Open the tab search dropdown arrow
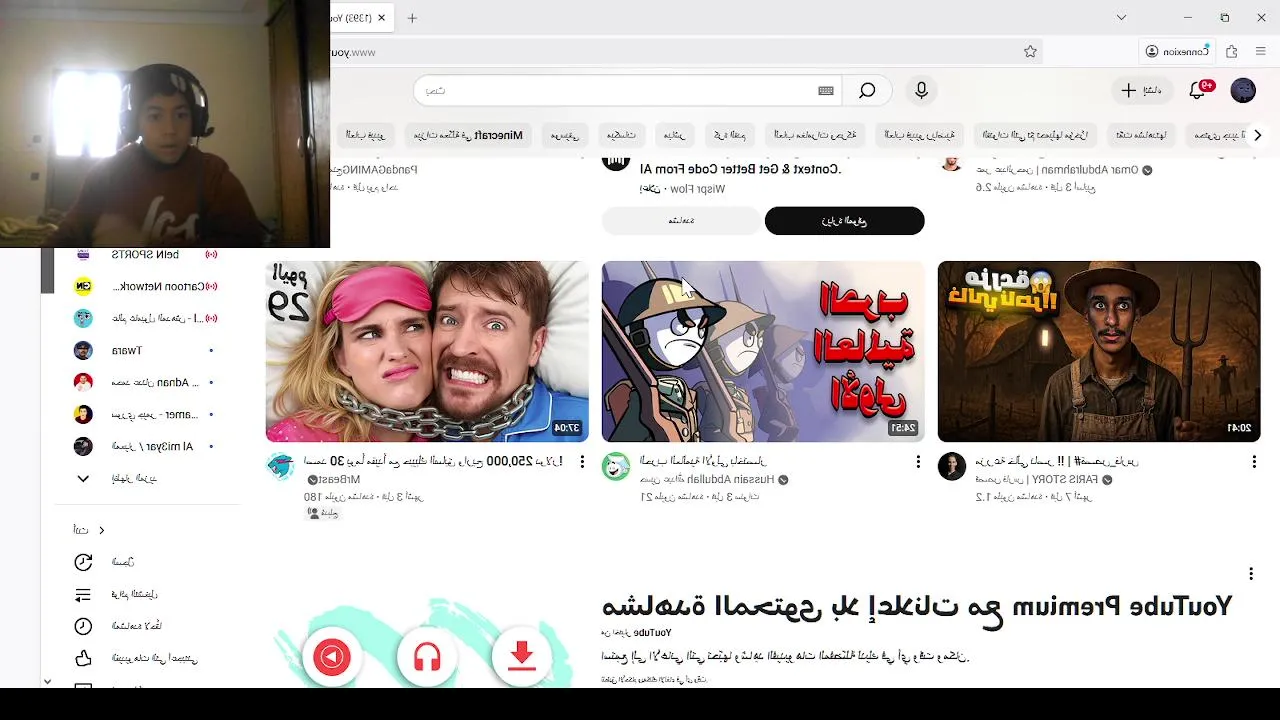The image size is (1280, 720). [x=1121, y=18]
